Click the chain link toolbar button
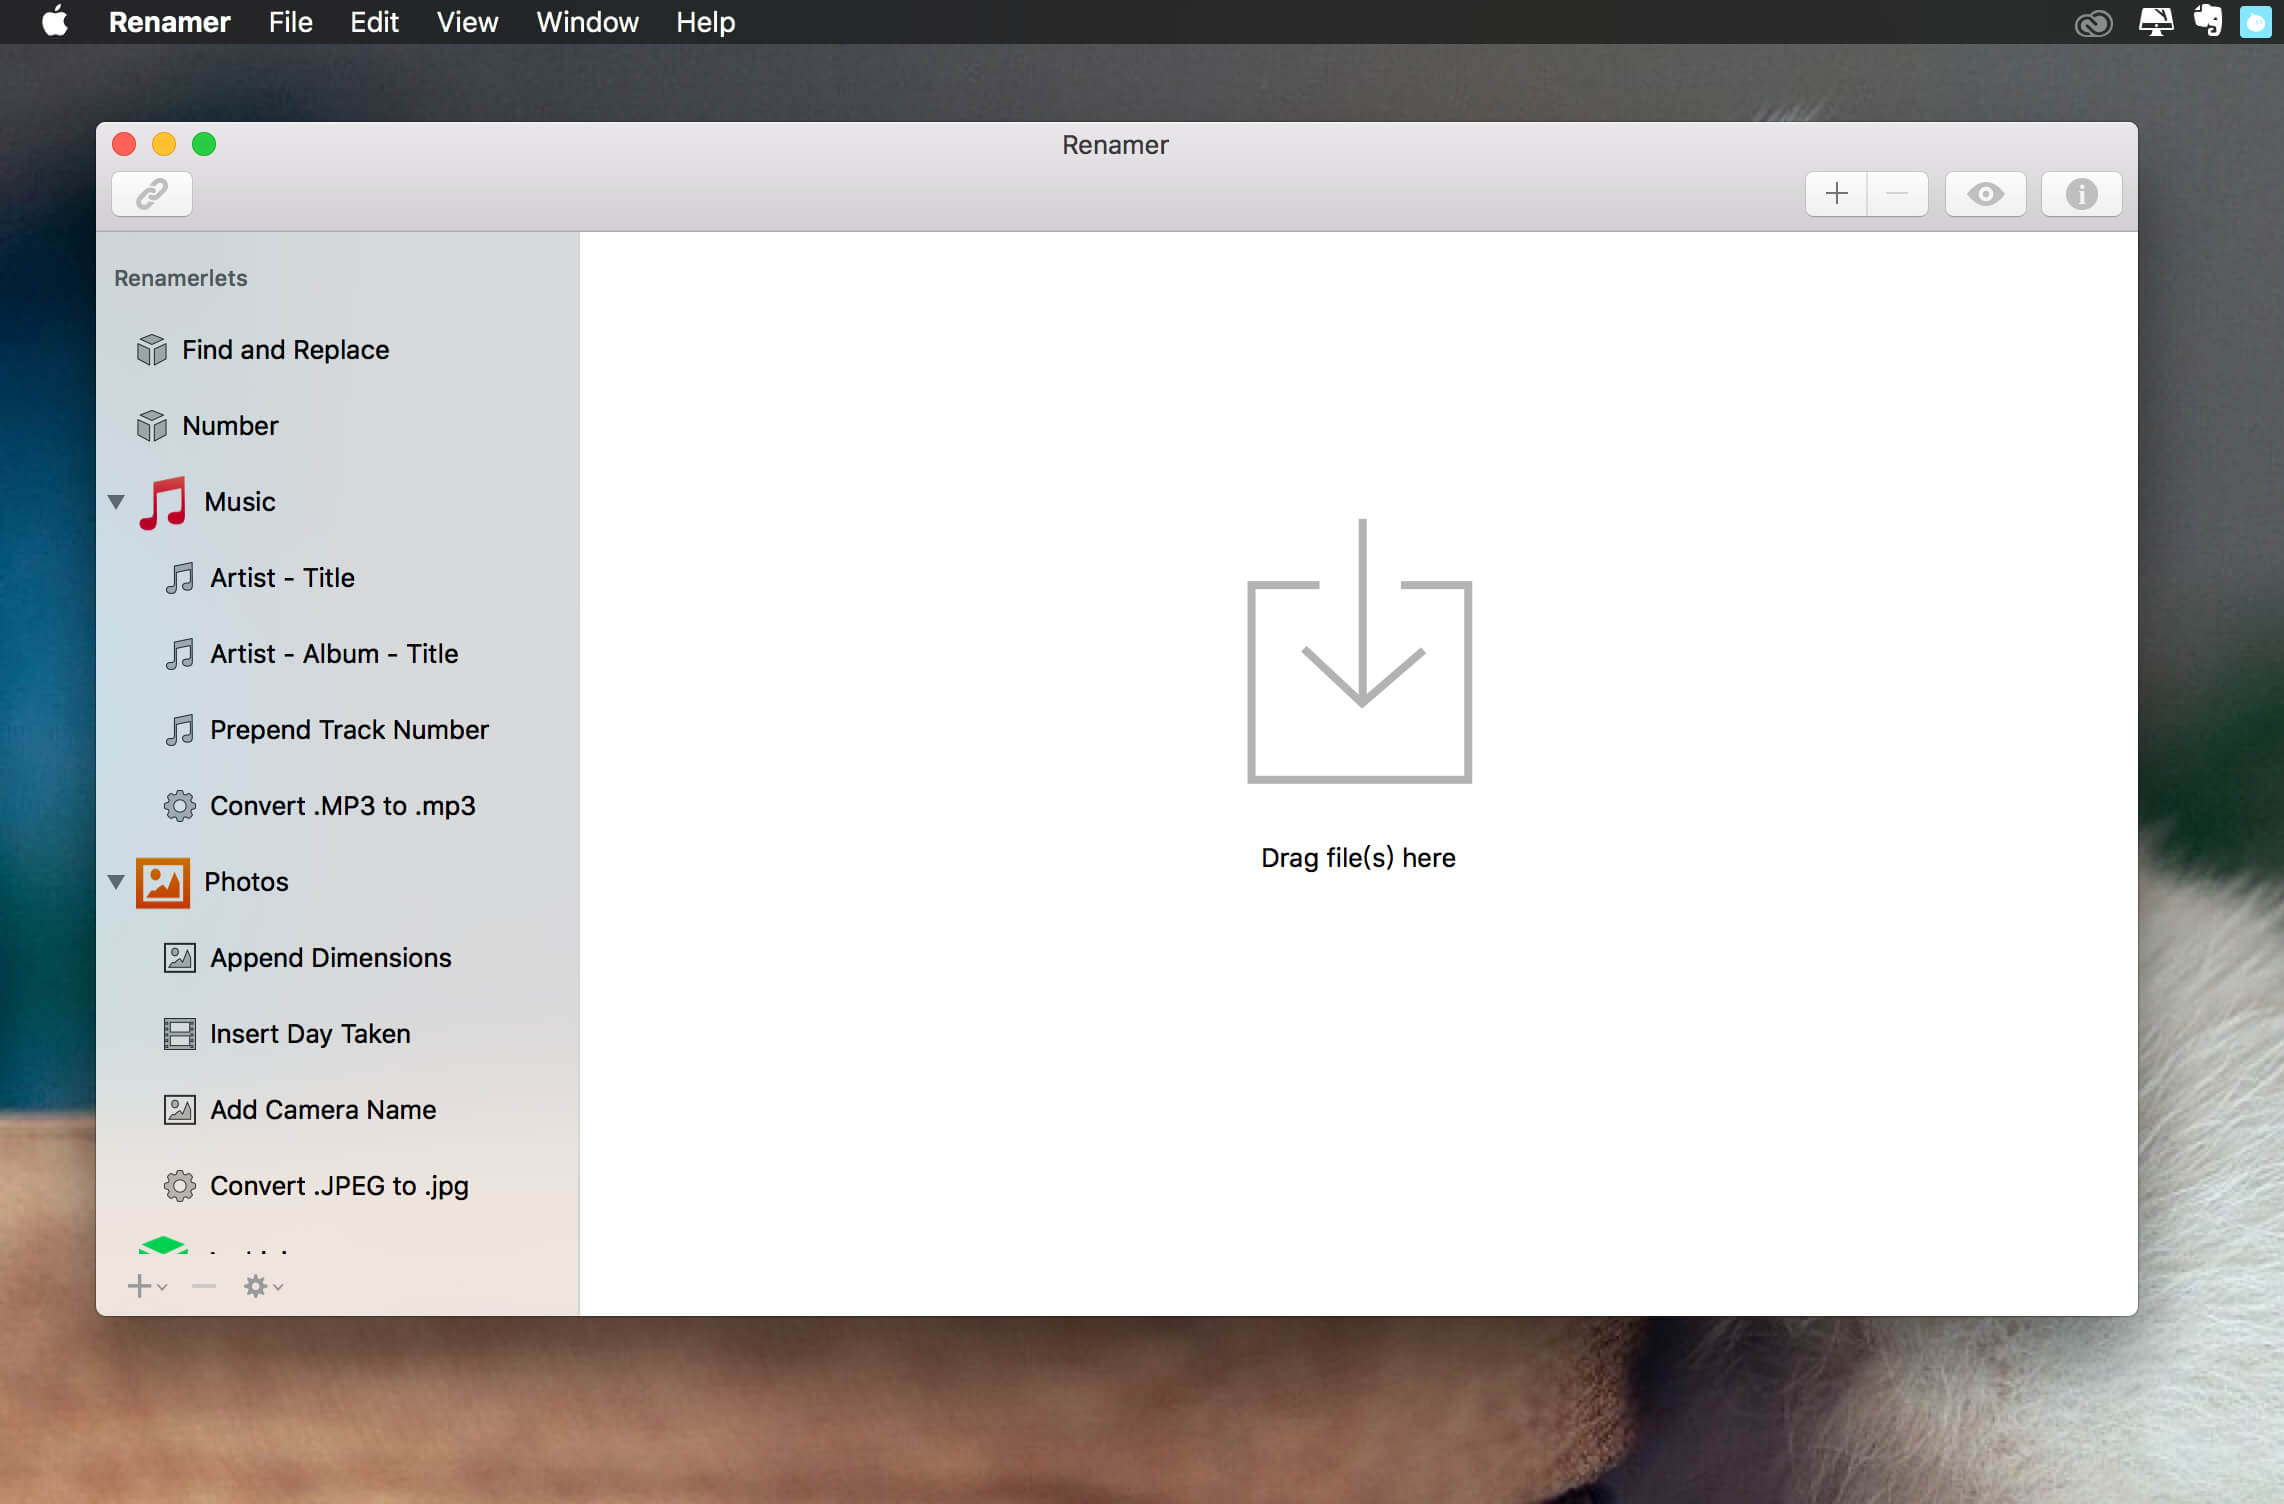This screenshot has width=2284, height=1504. coord(152,194)
